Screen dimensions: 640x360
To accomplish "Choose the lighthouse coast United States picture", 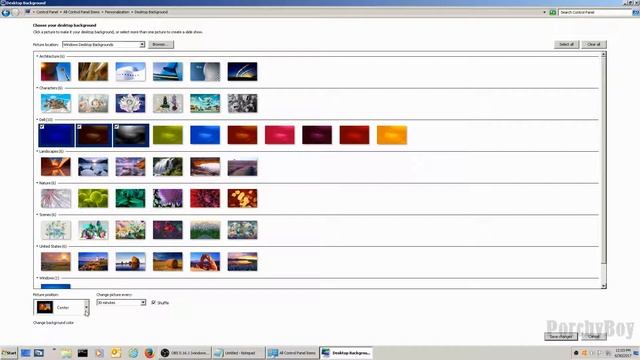I will coord(93,262).
